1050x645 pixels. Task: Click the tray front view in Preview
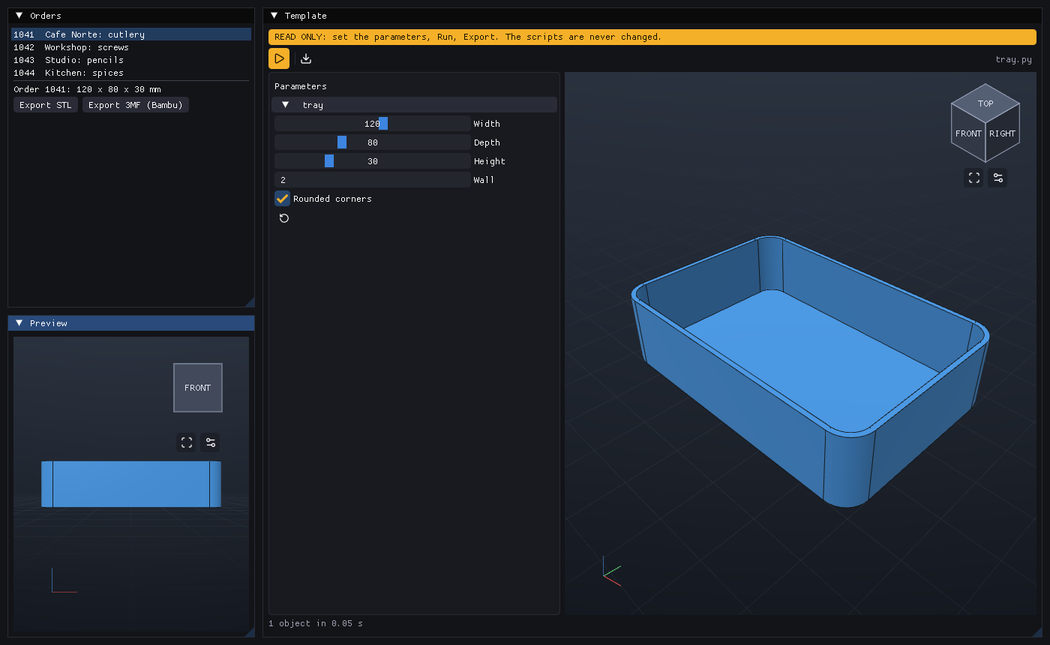[x=131, y=484]
